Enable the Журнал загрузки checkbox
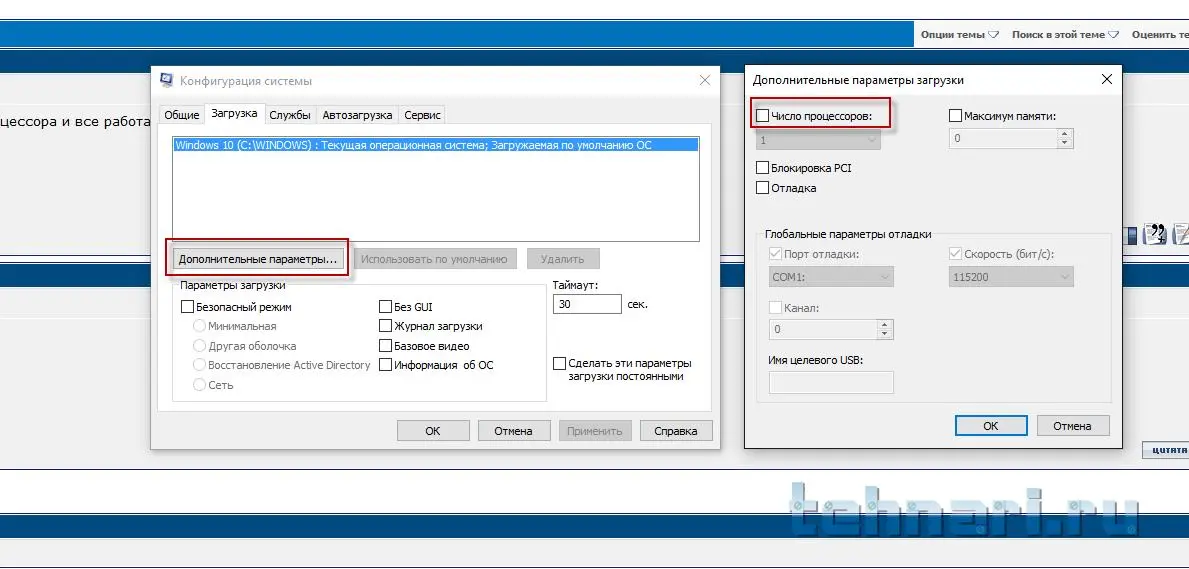The image size is (1189, 569). pyautogui.click(x=385, y=326)
